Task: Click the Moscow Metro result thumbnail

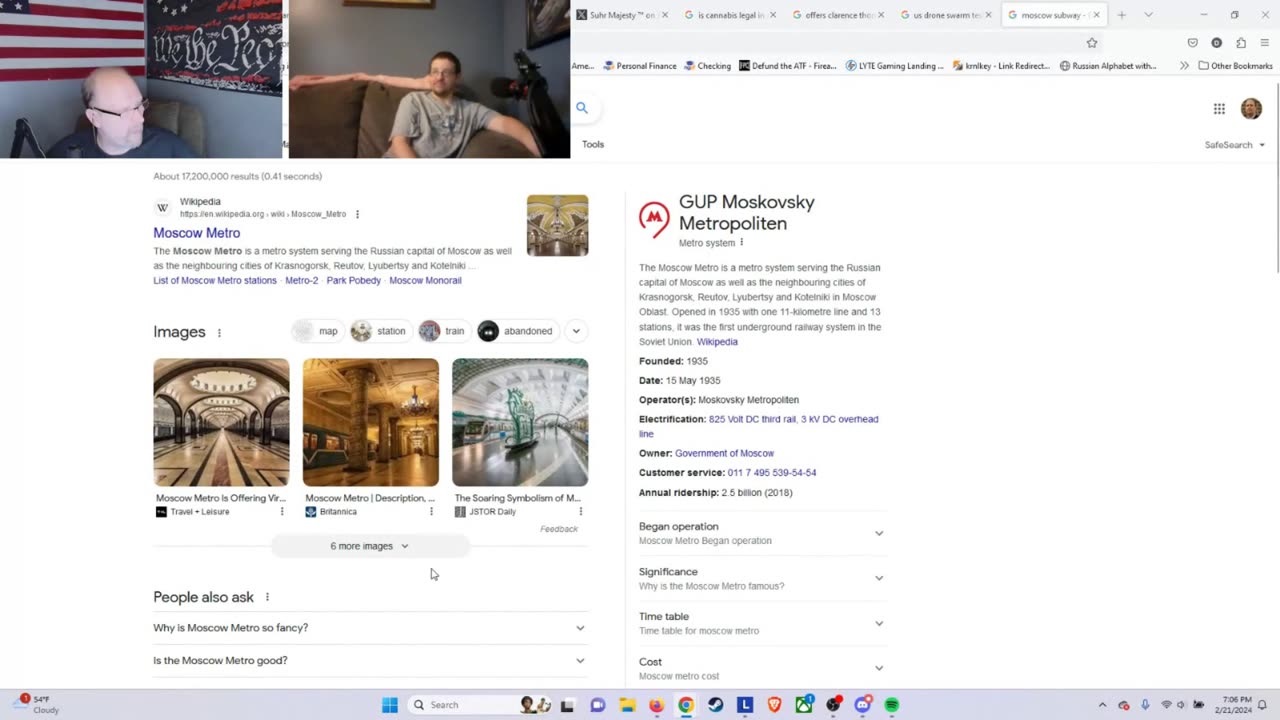Action: [x=557, y=225]
